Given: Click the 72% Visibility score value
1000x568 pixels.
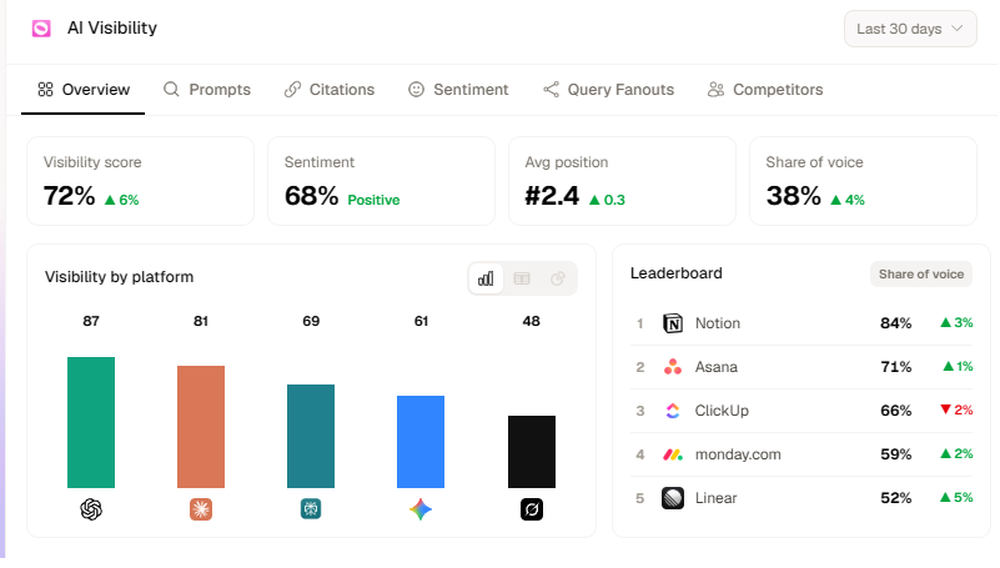Looking at the screenshot, I should [69, 196].
